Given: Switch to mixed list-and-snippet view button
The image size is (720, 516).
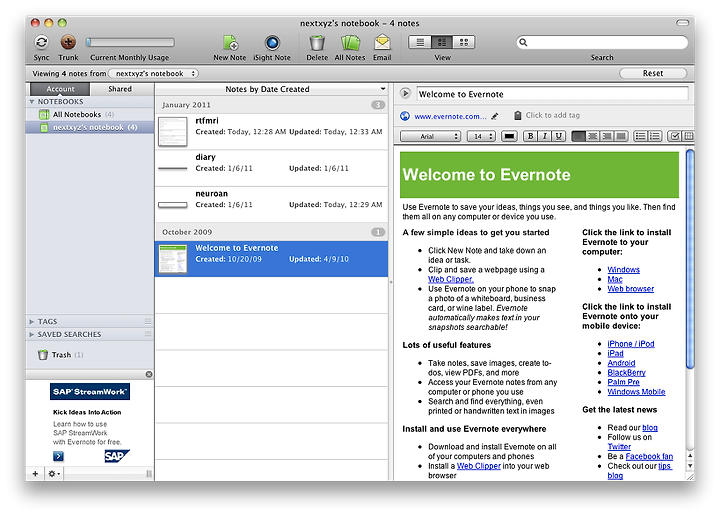Looking at the screenshot, I should 442,42.
